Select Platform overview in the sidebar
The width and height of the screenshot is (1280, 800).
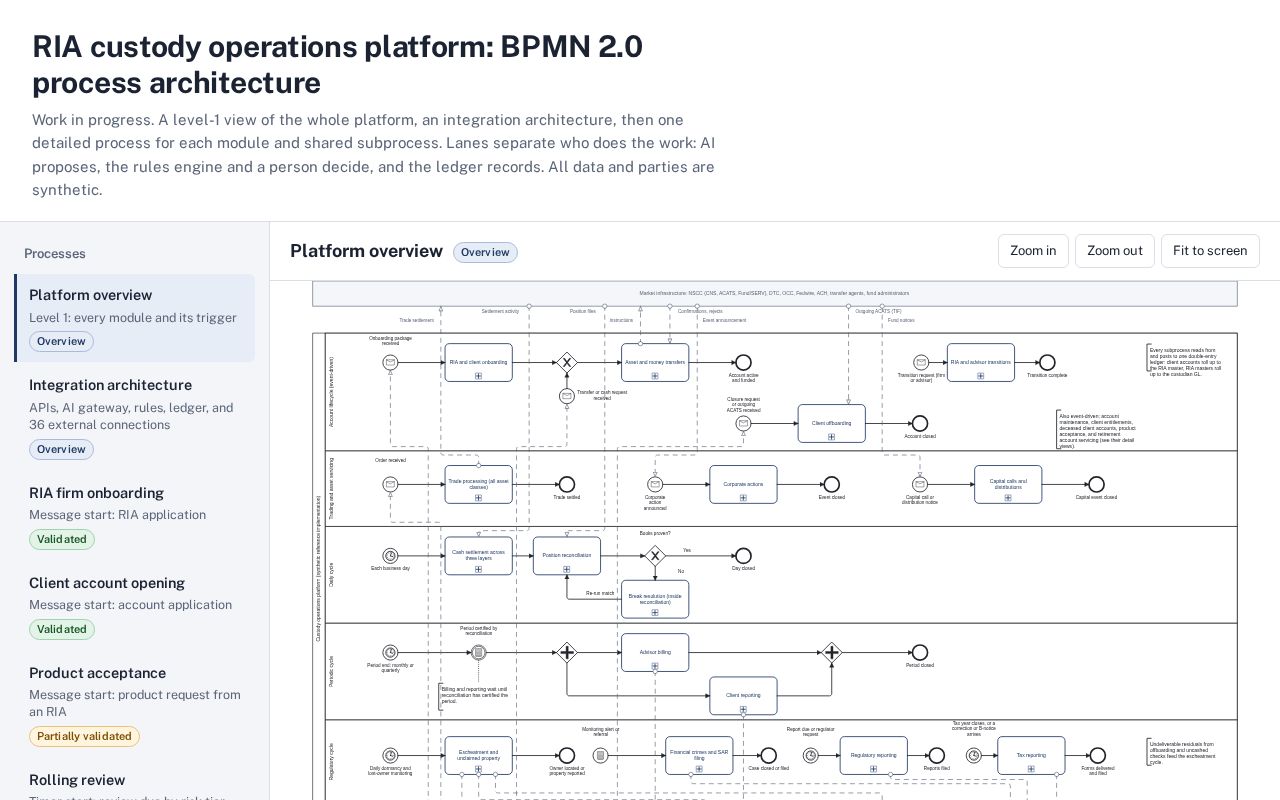(135, 318)
